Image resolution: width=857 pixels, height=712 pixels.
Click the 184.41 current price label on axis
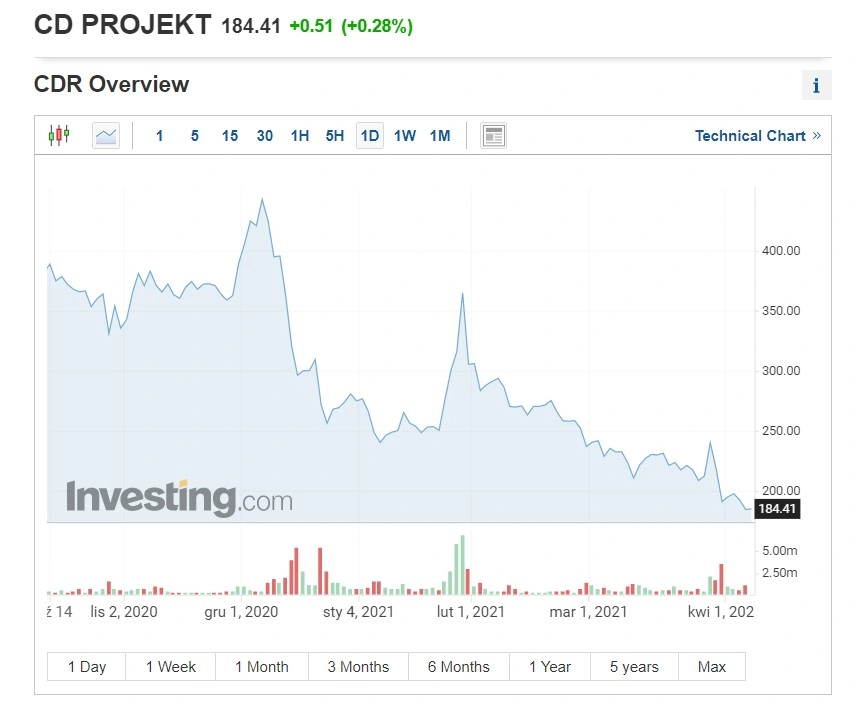point(777,509)
